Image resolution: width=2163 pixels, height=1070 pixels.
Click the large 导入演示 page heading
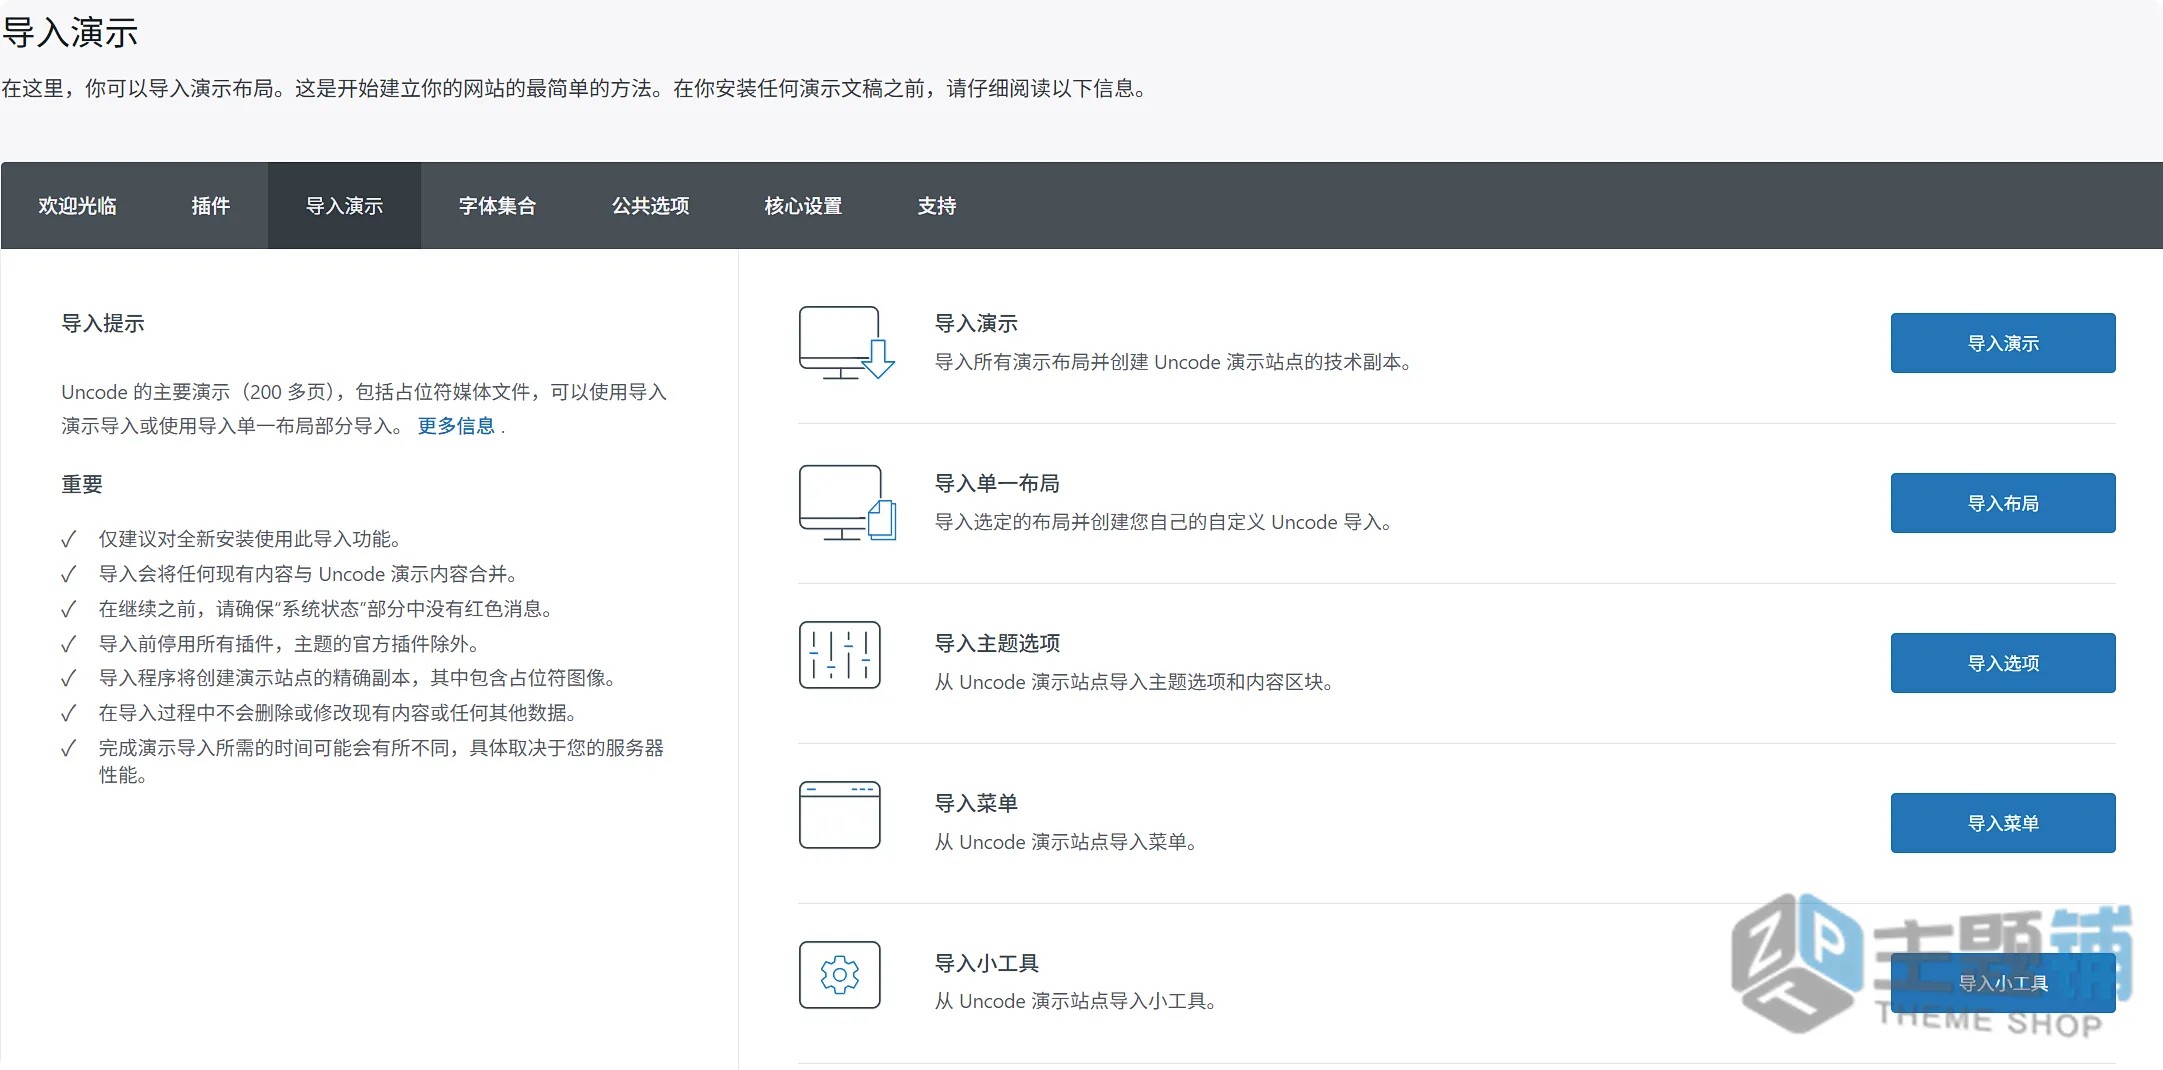[x=70, y=33]
